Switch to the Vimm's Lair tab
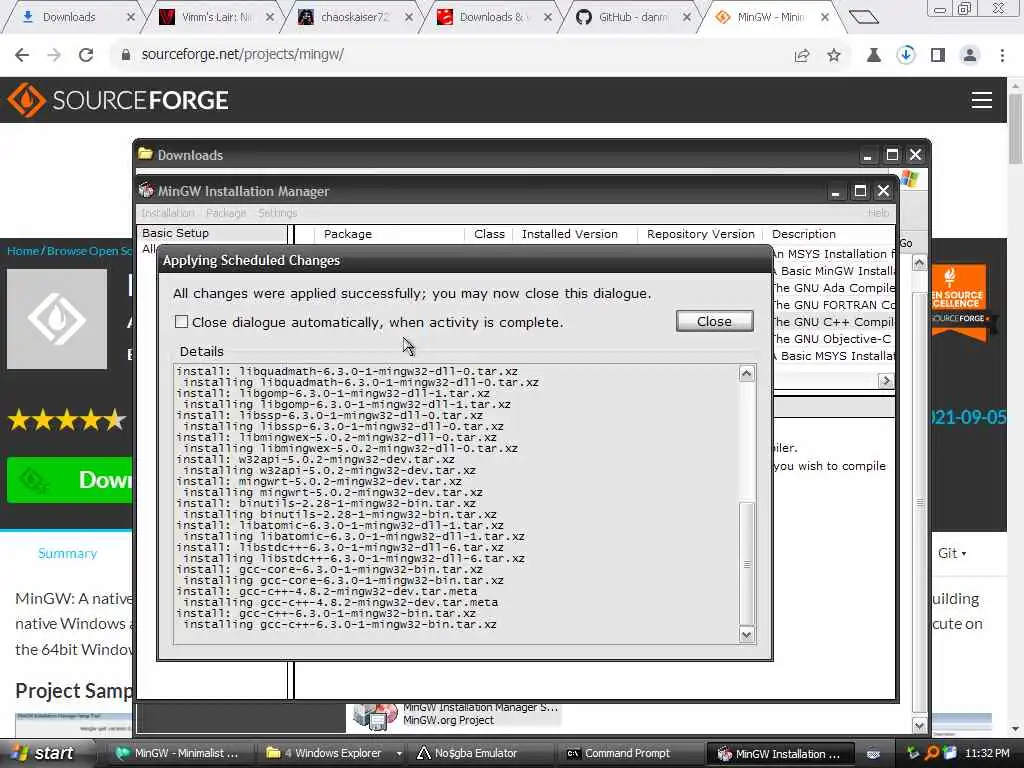1024x768 pixels. pos(216,17)
